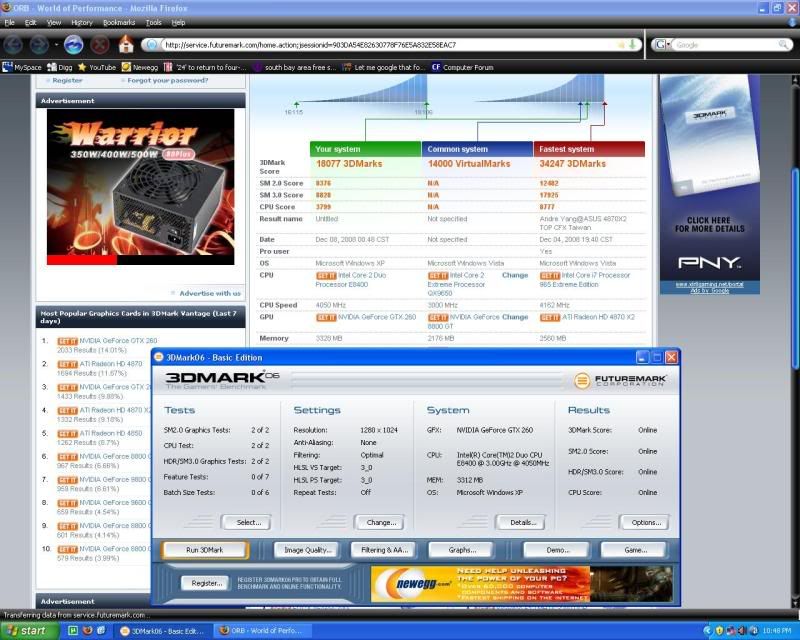
Task: Click GET IT badge beside ATI Radeon HD 4870 X2 GPU
Action: [x=549, y=317]
